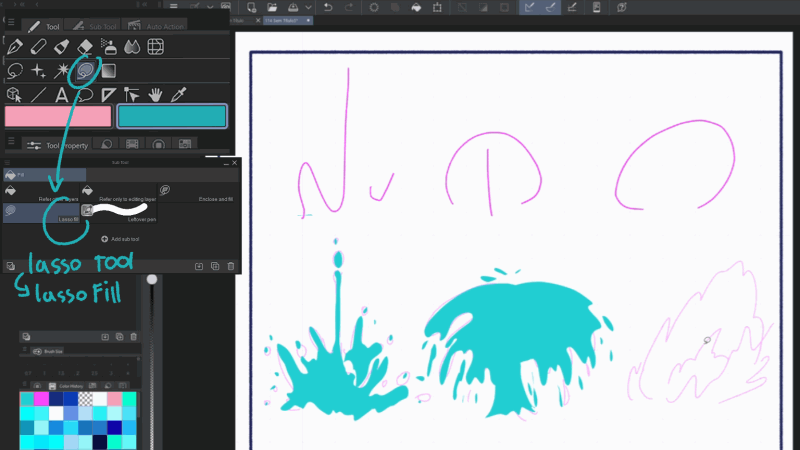The image size is (800, 450).
Task: Click the Clear sun-shaped toolbar icon
Action: [374, 7]
